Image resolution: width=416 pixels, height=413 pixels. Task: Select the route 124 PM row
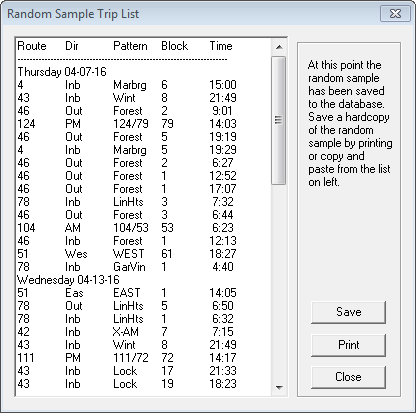[x=127, y=124]
